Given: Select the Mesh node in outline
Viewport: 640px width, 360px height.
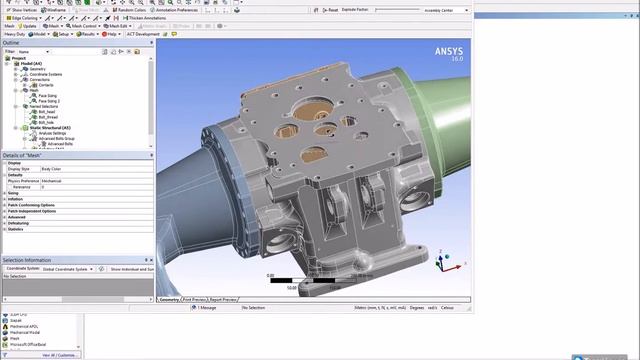Looking at the screenshot, I should [x=34, y=90].
